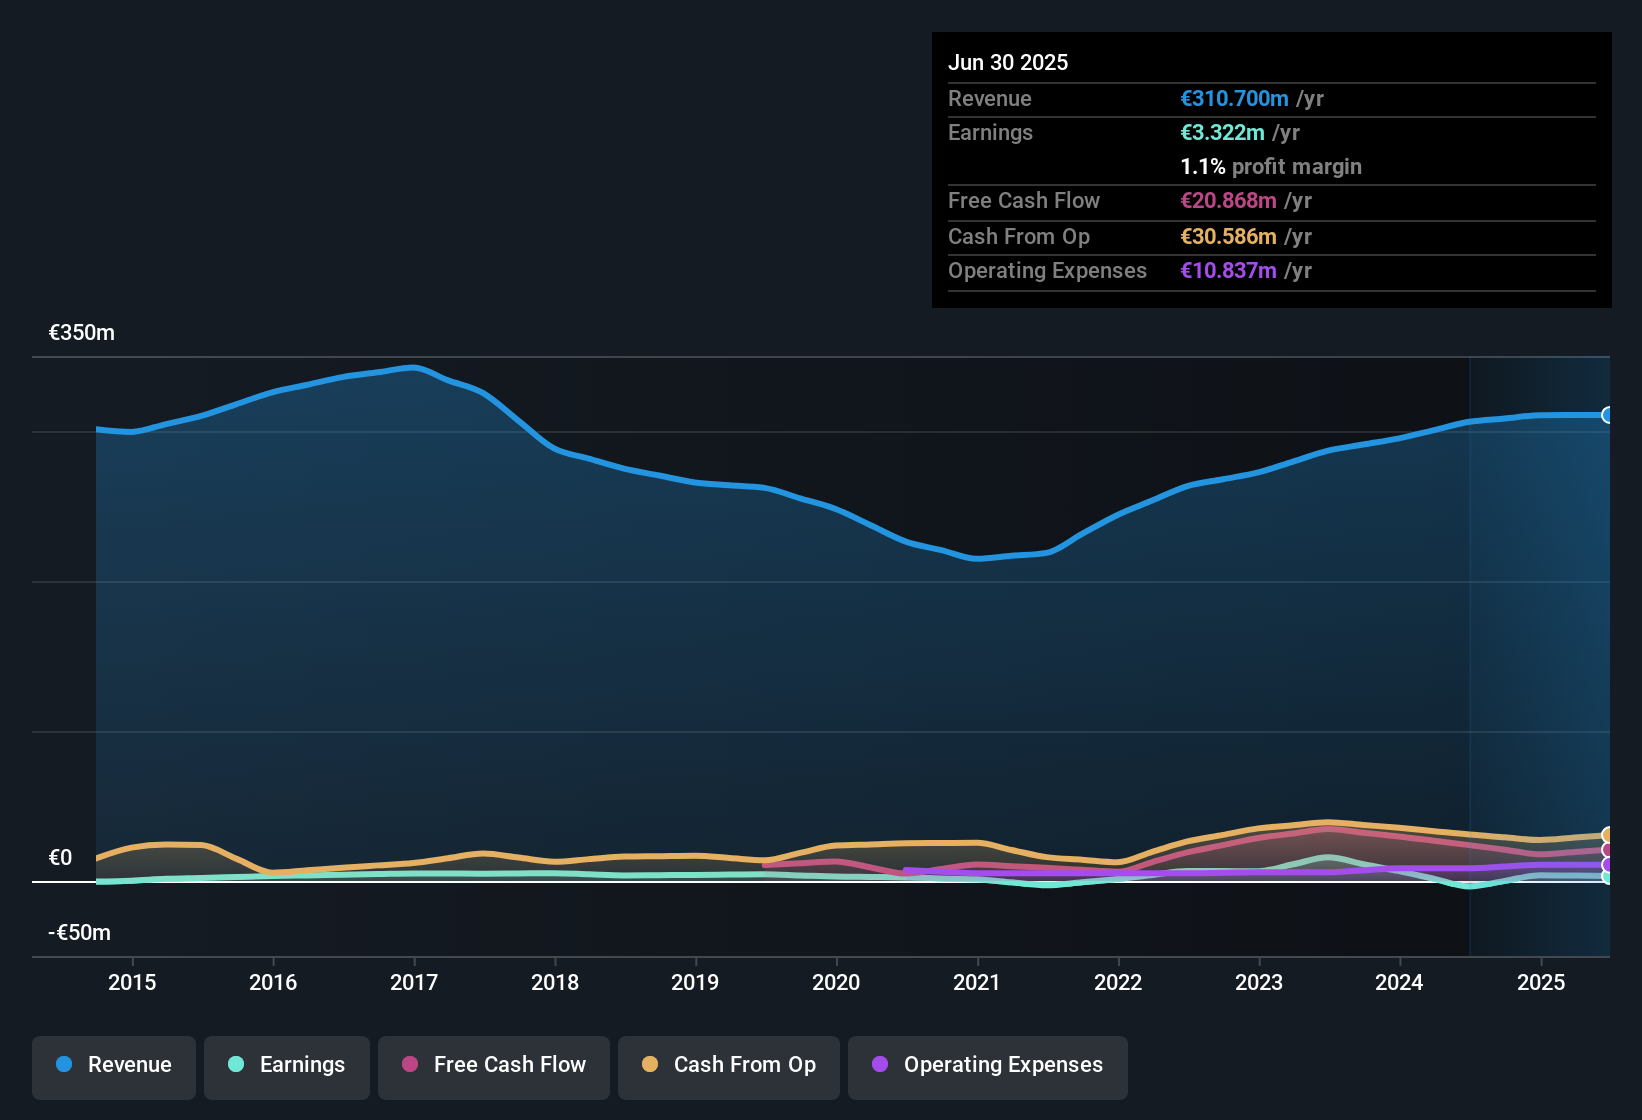Click the €310.700m Revenue value
This screenshot has height=1120, width=1642.
click(x=1233, y=98)
